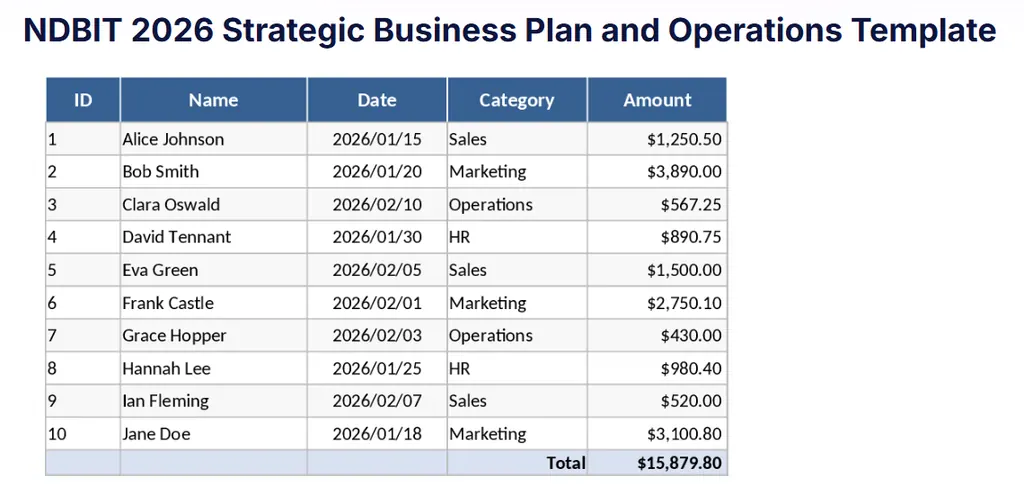Select the Frank Castle name cell
The height and width of the screenshot is (496, 1024).
168,303
